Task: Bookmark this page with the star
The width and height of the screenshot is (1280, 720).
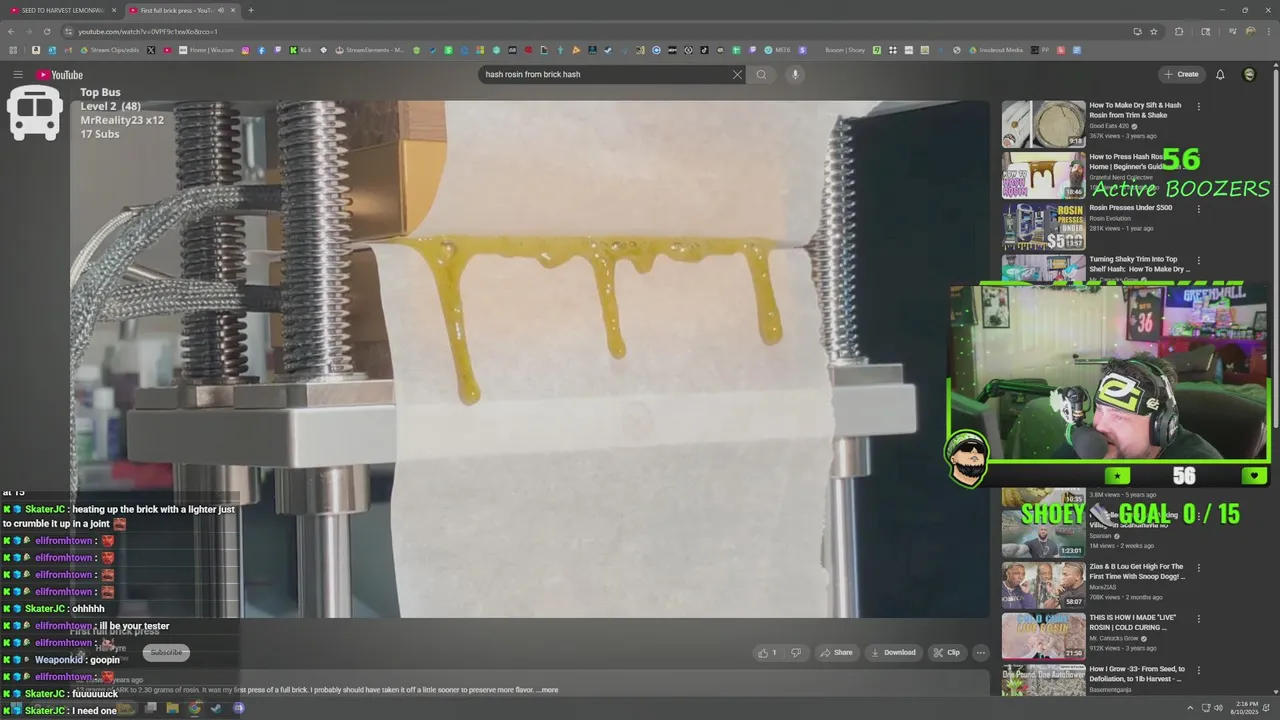Action: (x=1153, y=31)
